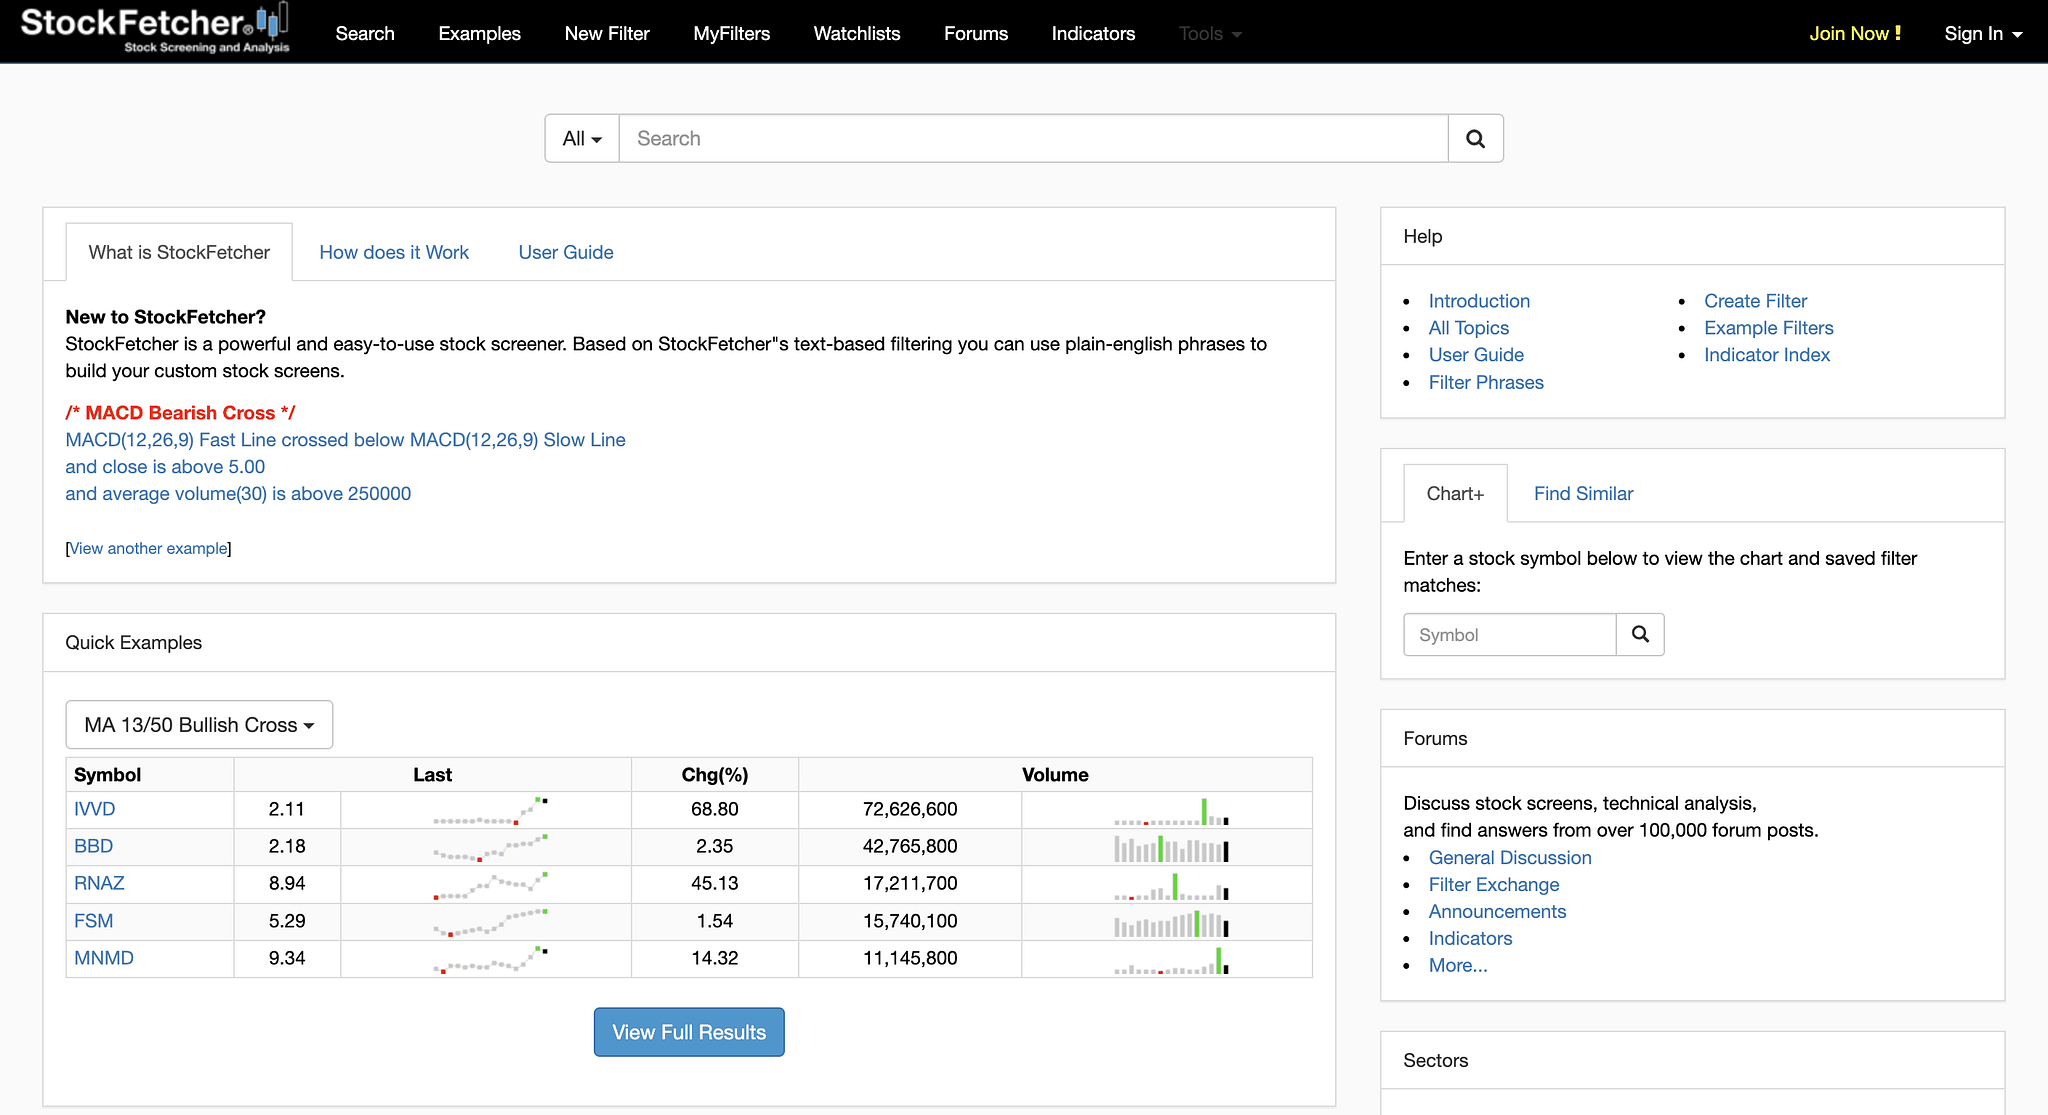
Task: Open the All category dropdown beside search
Action: point(580,138)
